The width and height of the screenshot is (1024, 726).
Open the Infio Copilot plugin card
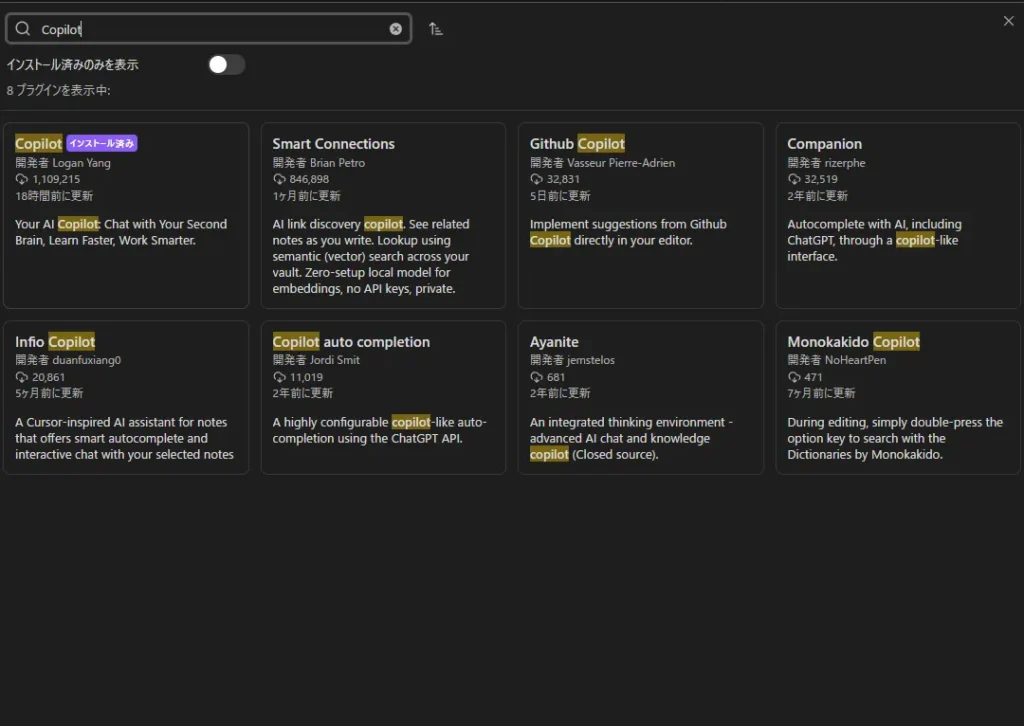tap(126, 397)
